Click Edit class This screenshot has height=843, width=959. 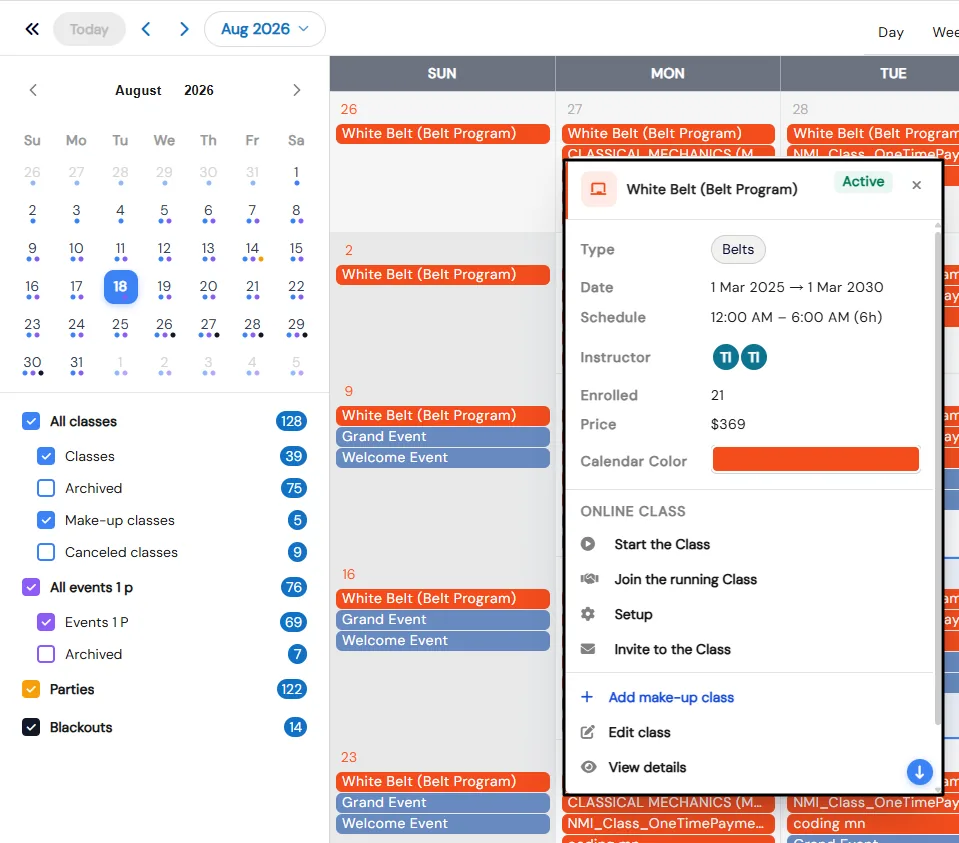[x=639, y=732]
